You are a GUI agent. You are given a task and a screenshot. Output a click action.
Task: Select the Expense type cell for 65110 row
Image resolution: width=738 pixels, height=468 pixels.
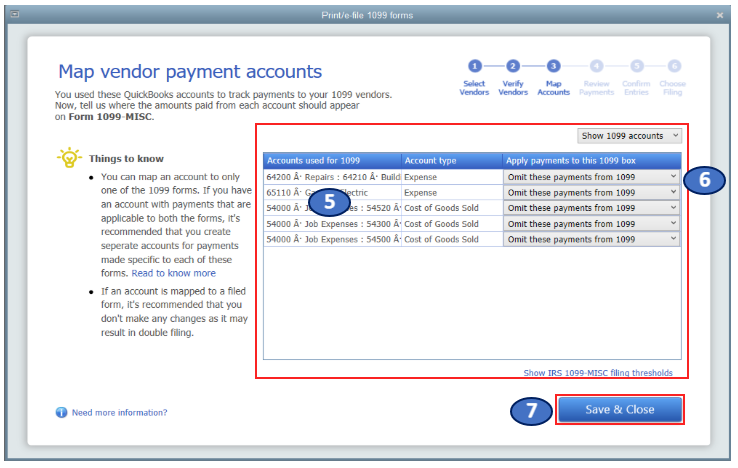(452, 193)
